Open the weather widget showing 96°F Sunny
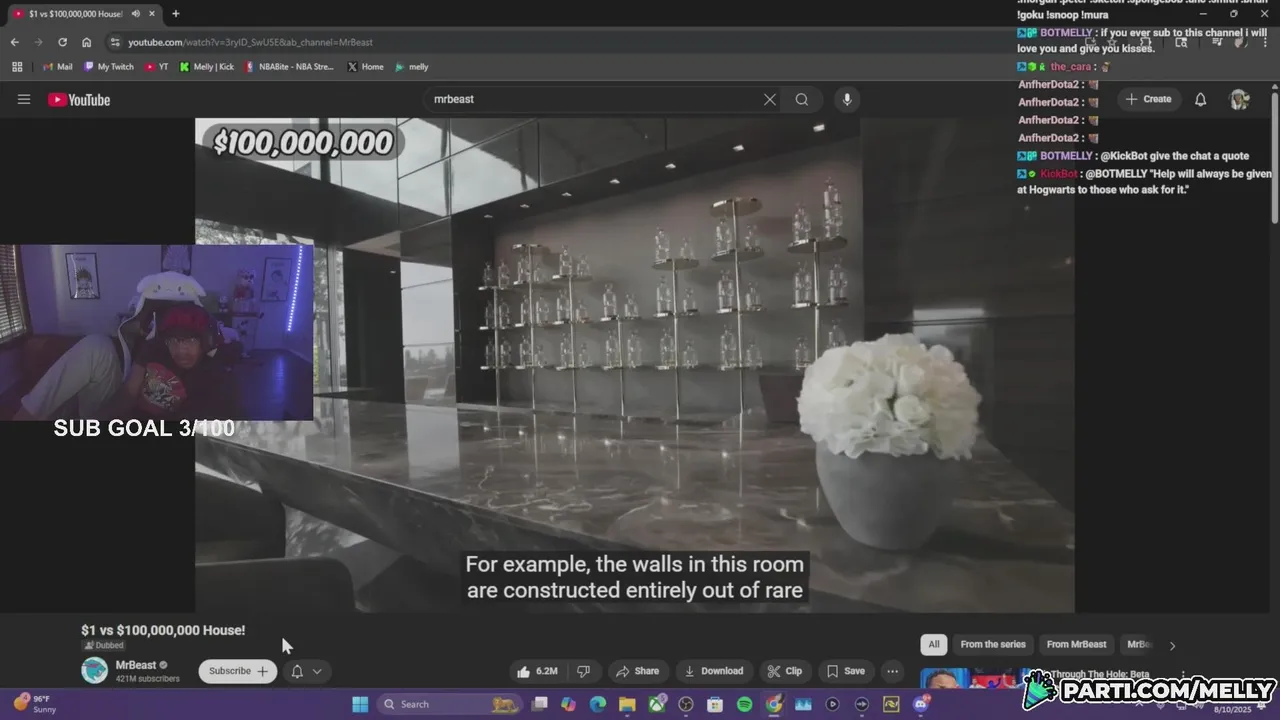 tap(35, 704)
